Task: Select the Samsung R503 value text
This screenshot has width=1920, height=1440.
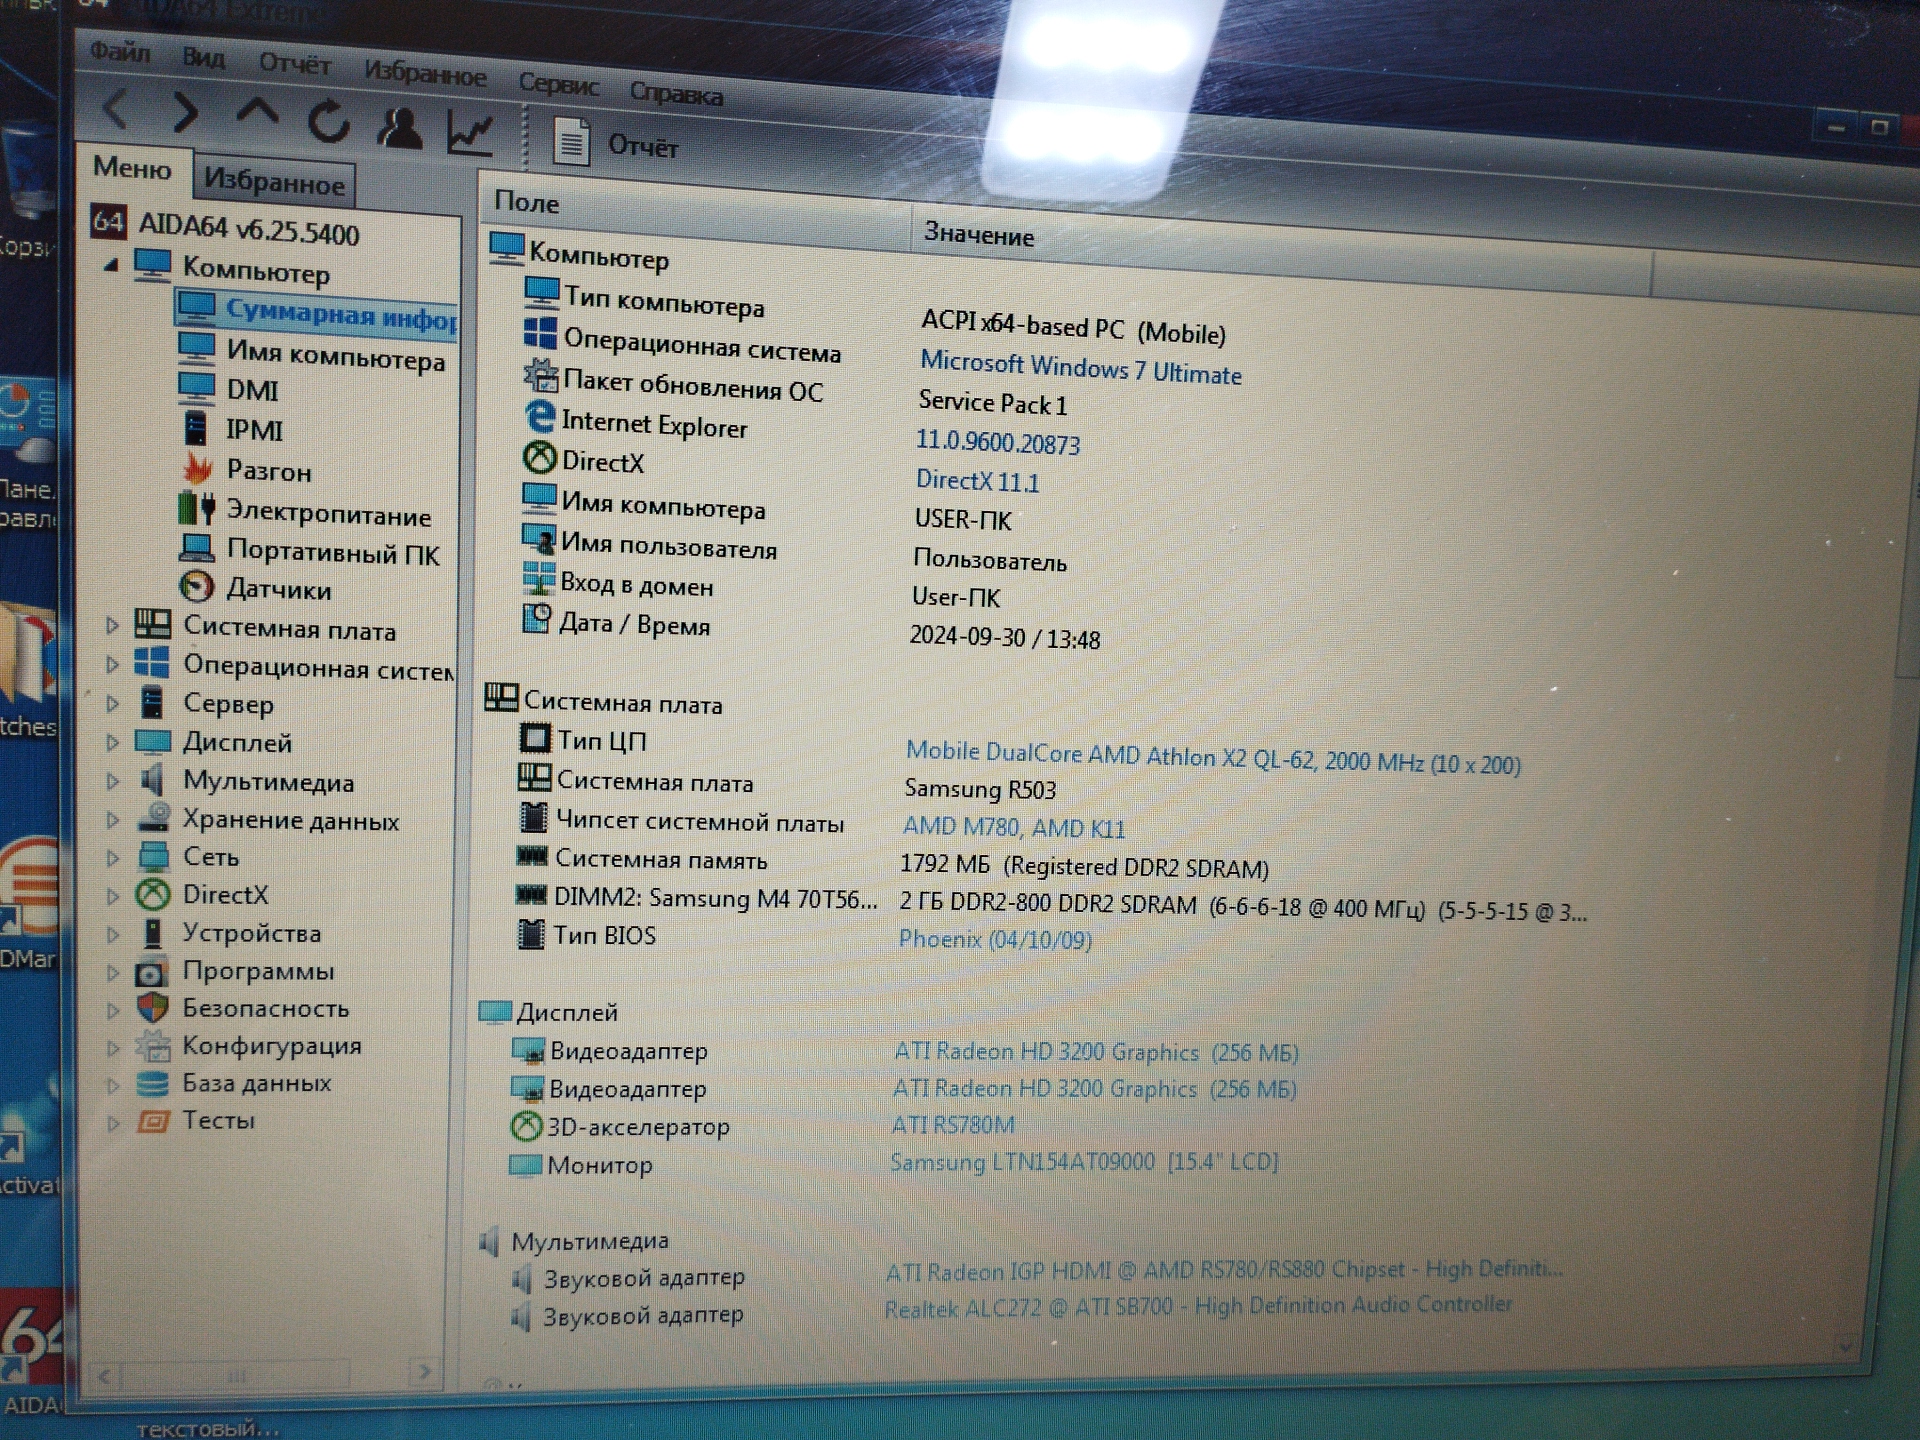Action: pyautogui.click(x=980, y=789)
